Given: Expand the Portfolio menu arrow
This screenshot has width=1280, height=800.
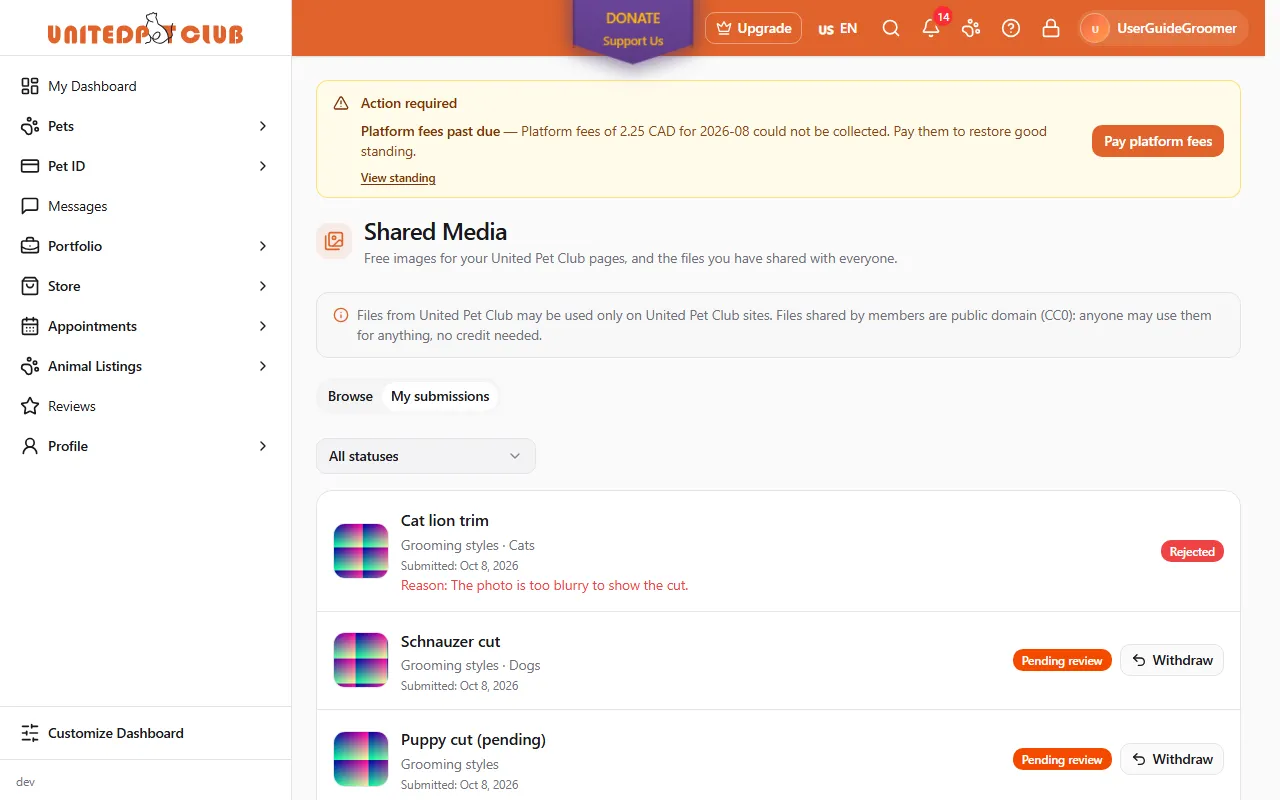Looking at the screenshot, I should 263,246.
